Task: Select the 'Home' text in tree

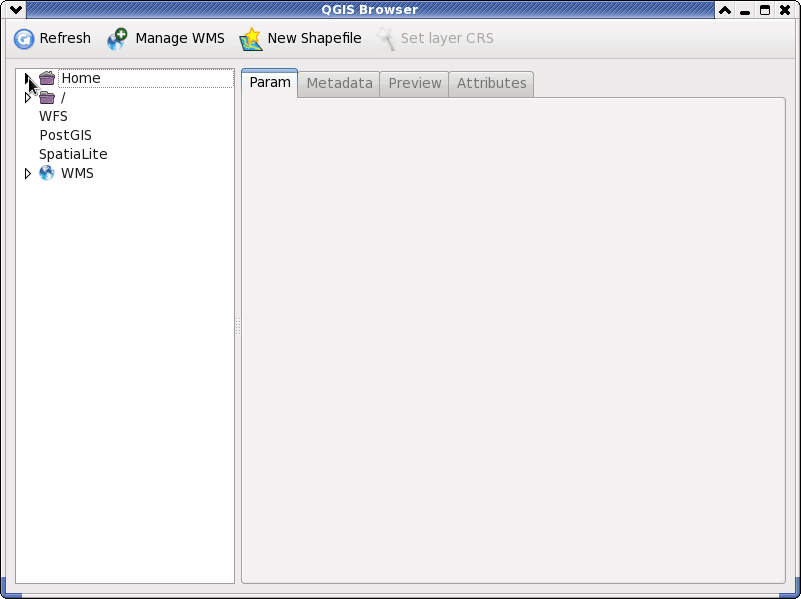Action: pyautogui.click(x=81, y=78)
